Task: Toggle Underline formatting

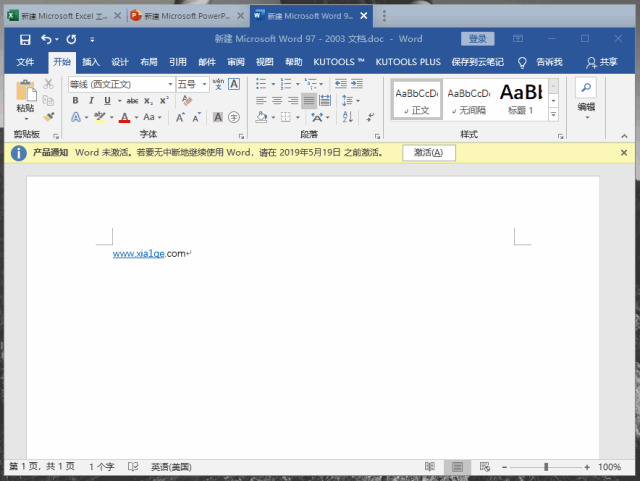Action: pos(107,100)
